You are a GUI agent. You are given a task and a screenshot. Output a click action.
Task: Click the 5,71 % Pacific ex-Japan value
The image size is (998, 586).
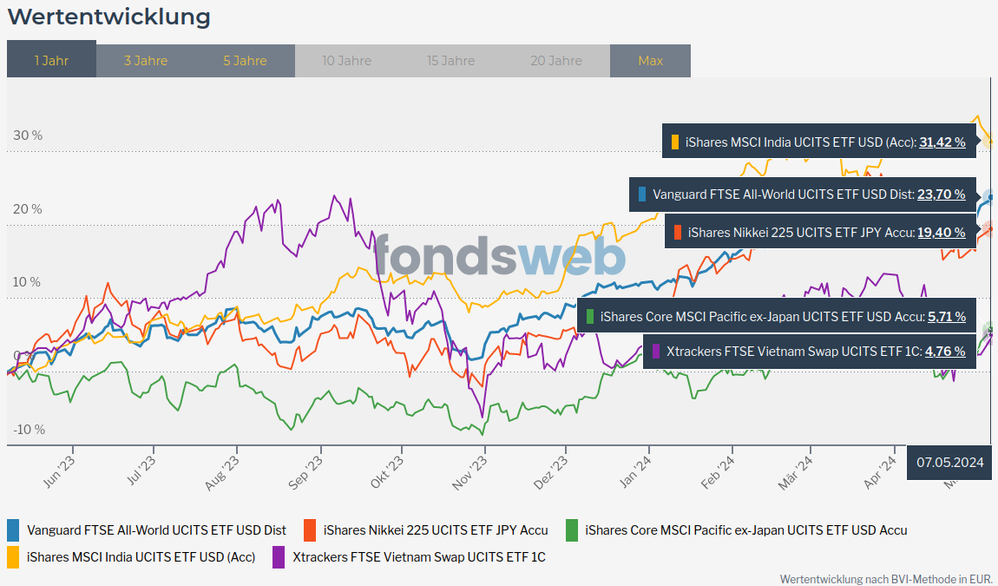[945, 316]
